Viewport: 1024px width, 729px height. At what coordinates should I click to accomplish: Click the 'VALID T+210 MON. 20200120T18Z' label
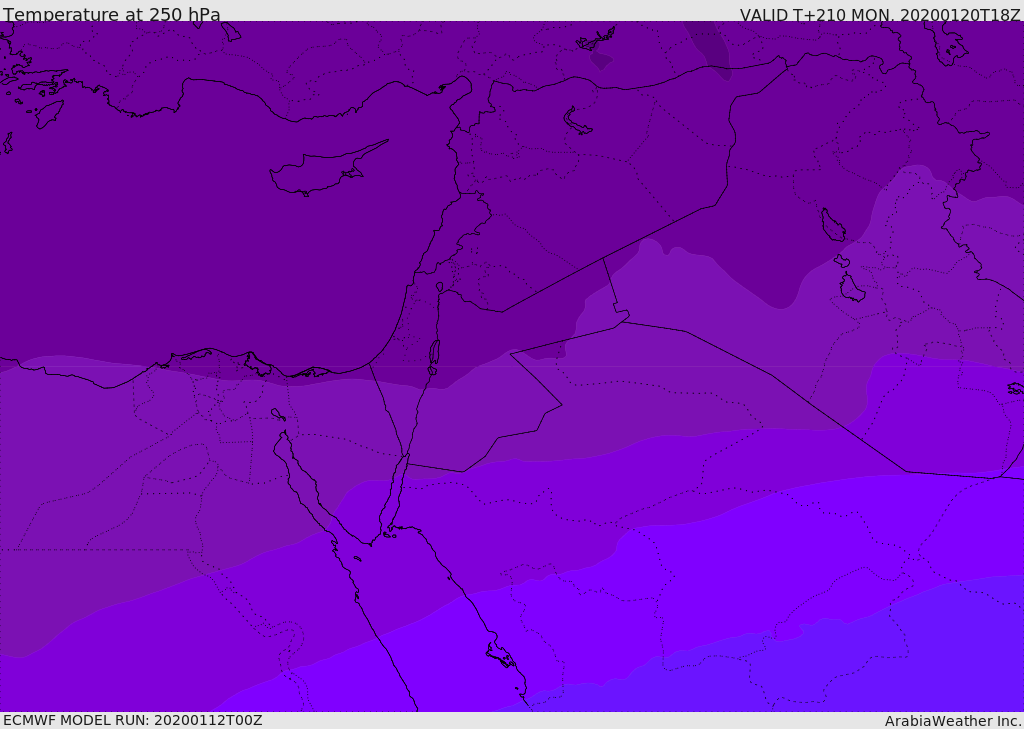tap(880, 14)
